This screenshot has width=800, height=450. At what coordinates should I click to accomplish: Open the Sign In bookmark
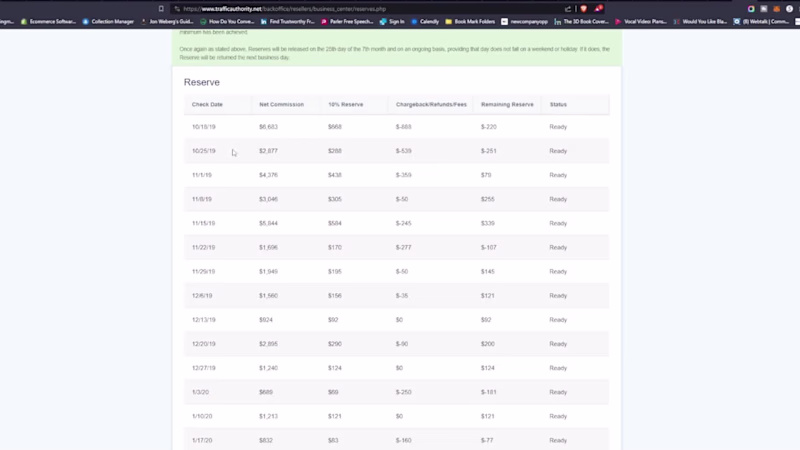392,21
